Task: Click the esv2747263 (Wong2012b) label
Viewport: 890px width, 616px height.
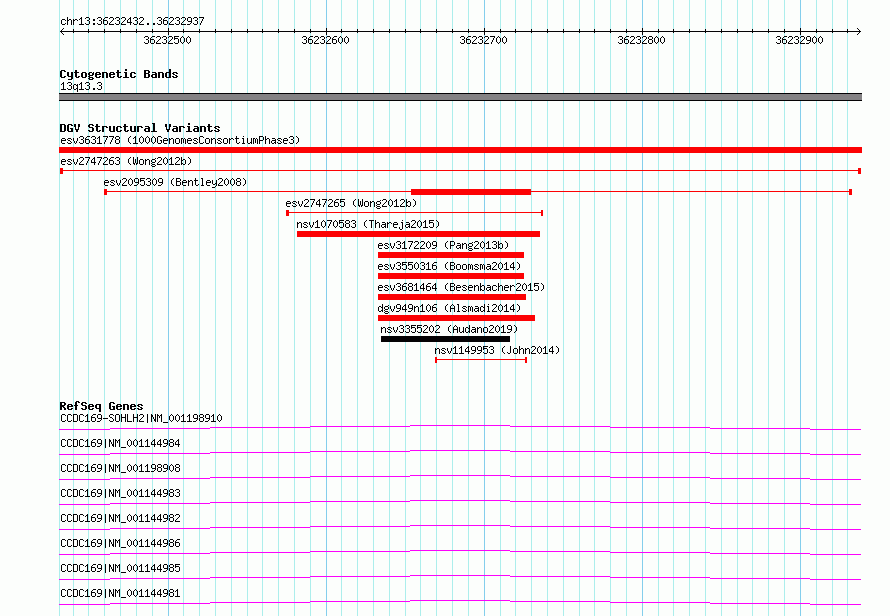Action: pyautogui.click(x=126, y=161)
